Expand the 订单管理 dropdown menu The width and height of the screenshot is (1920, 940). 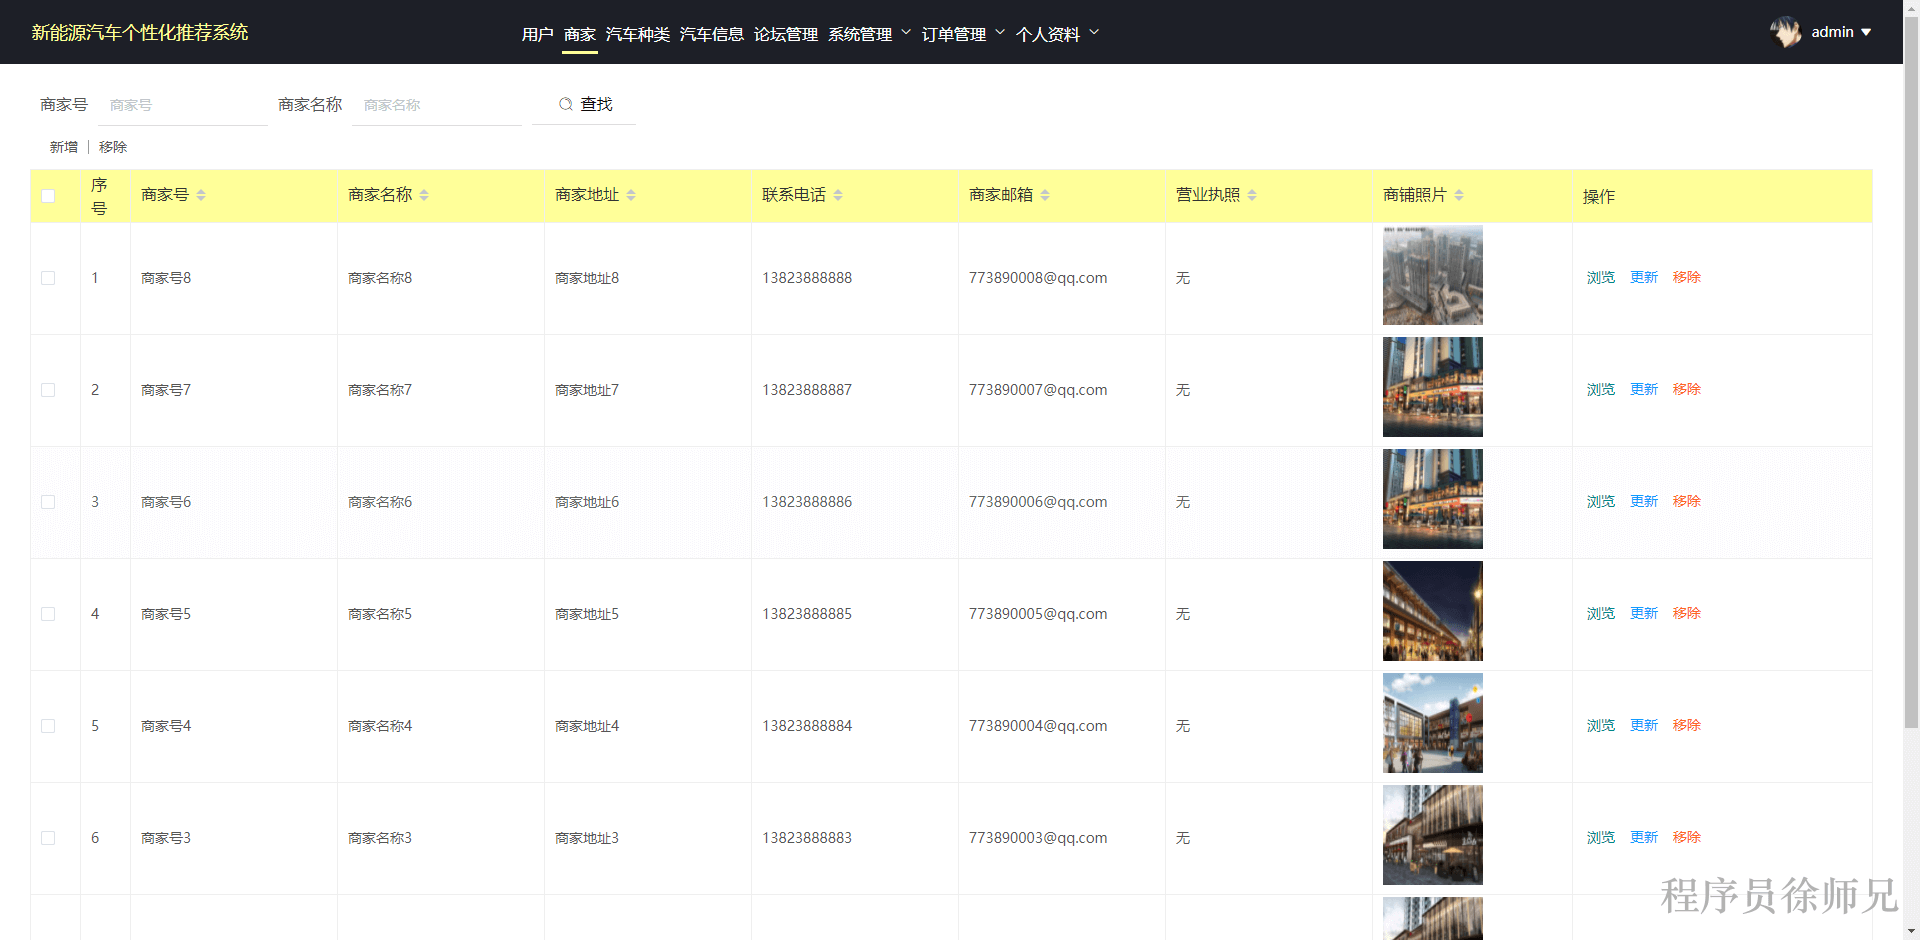(x=957, y=33)
